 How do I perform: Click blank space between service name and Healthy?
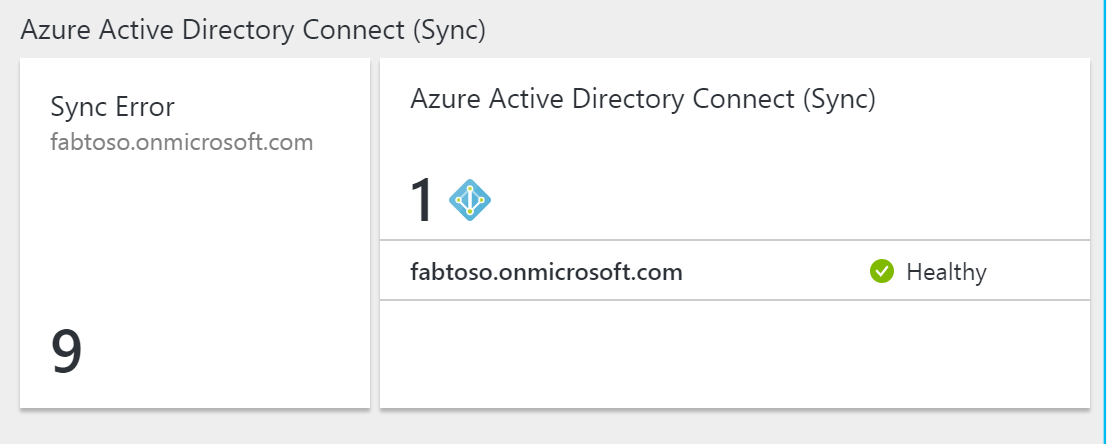(775, 271)
